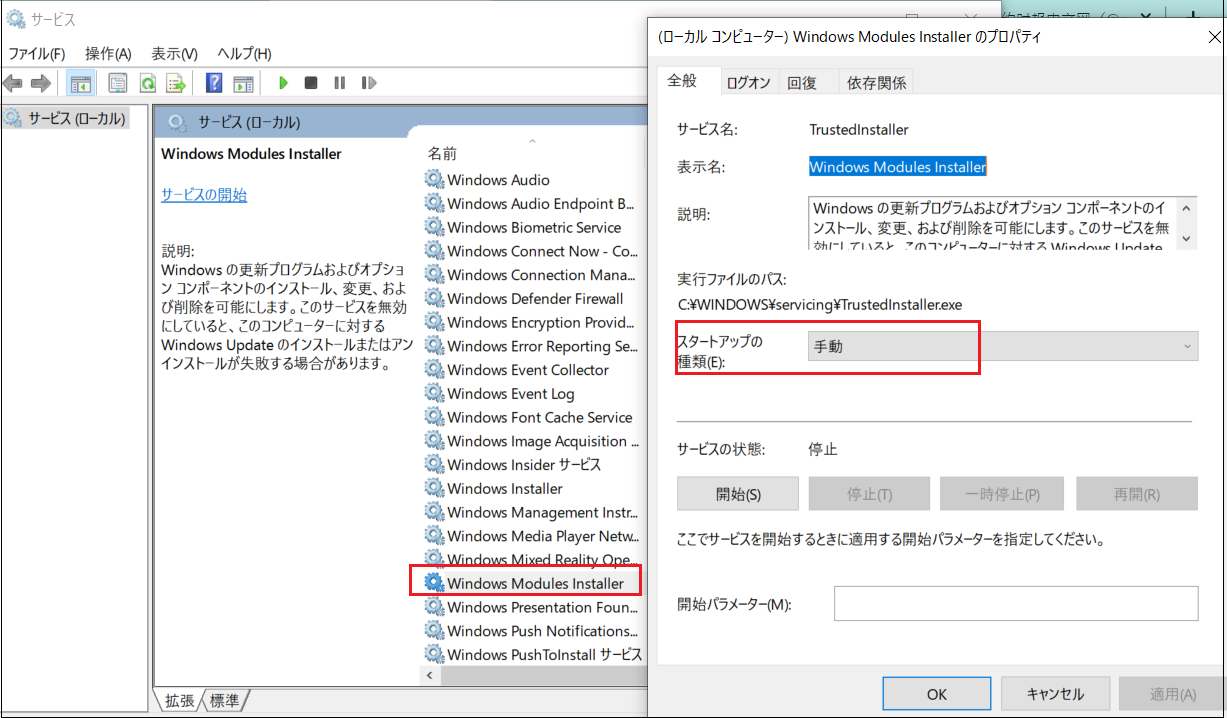Open Help with the blue question mark icon

(214, 83)
